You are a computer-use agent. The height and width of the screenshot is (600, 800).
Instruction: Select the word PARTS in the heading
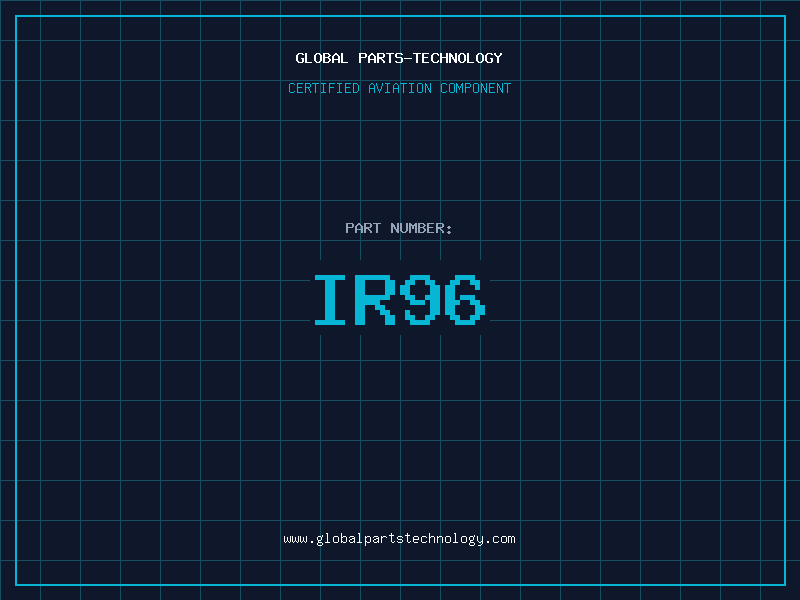click(x=380, y=59)
